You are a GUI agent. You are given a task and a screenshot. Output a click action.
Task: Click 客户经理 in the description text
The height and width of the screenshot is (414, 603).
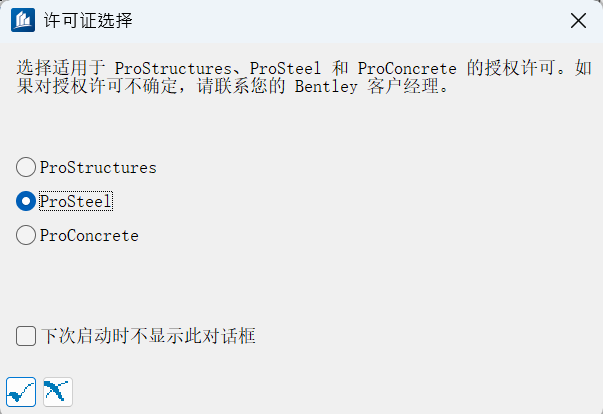coord(403,86)
